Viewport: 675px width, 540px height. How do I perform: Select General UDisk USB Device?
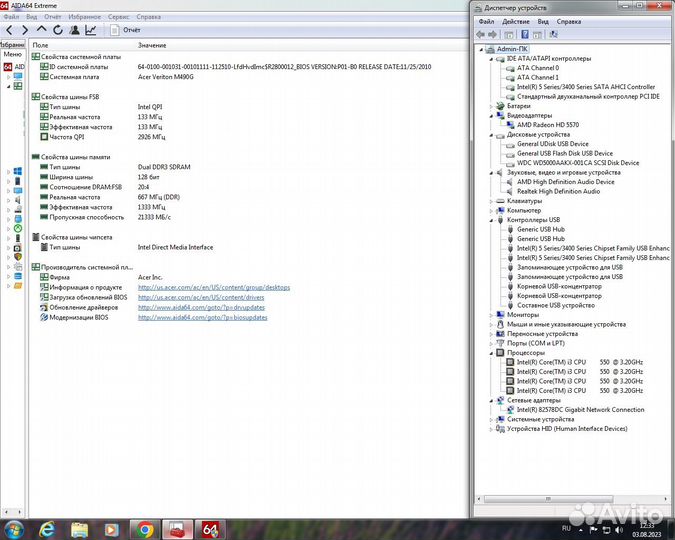point(552,144)
